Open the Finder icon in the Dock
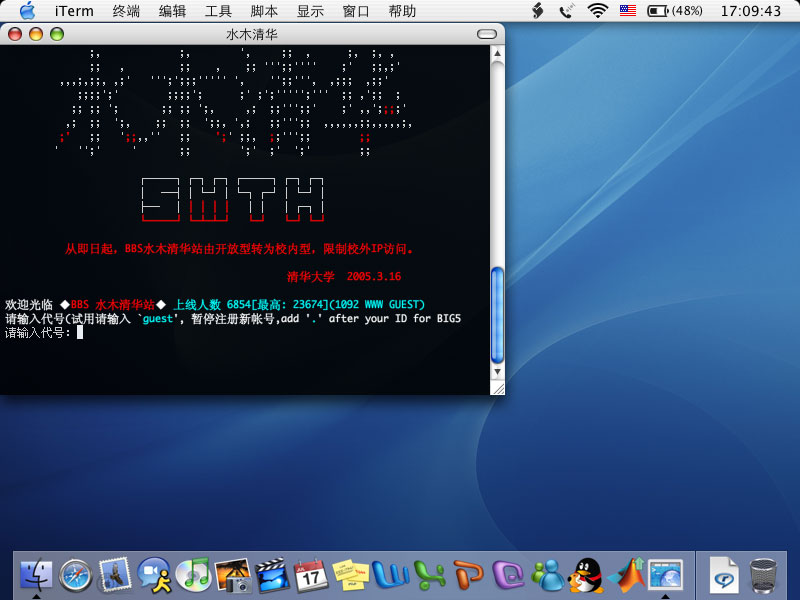The image size is (800, 600). pyautogui.click(x=36, y=576)
